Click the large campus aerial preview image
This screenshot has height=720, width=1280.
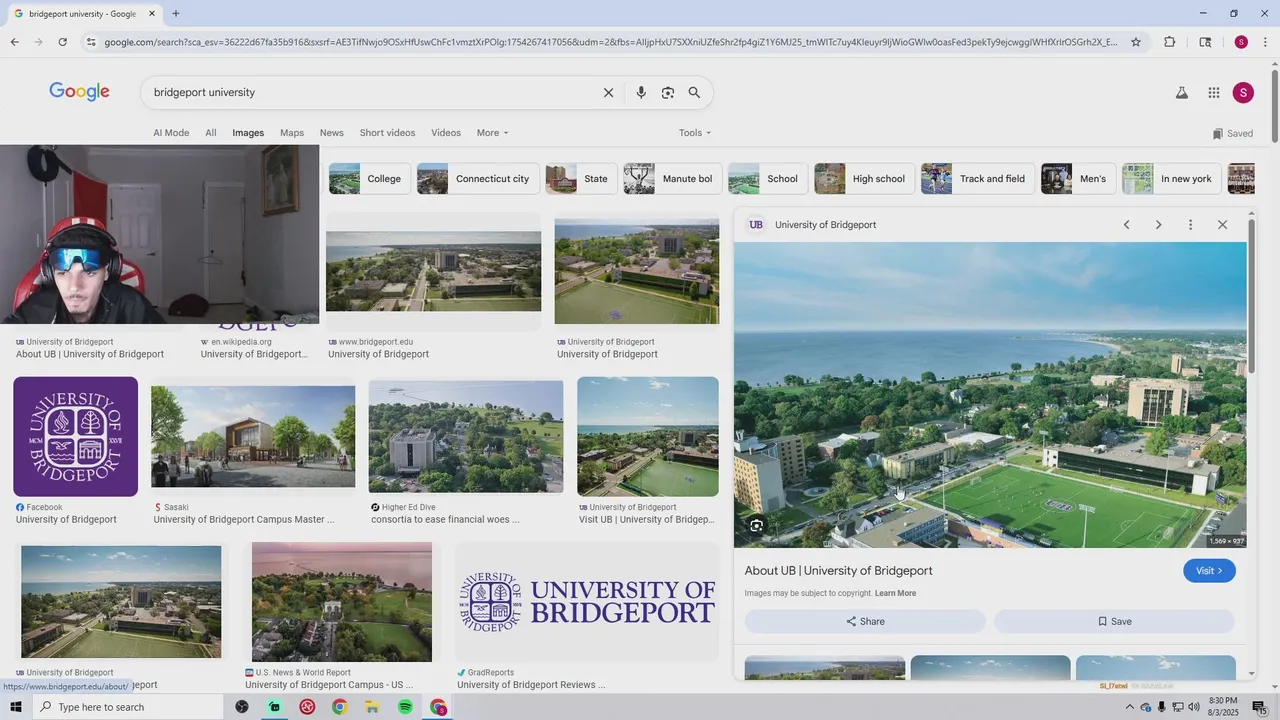[x=990, y=395]
